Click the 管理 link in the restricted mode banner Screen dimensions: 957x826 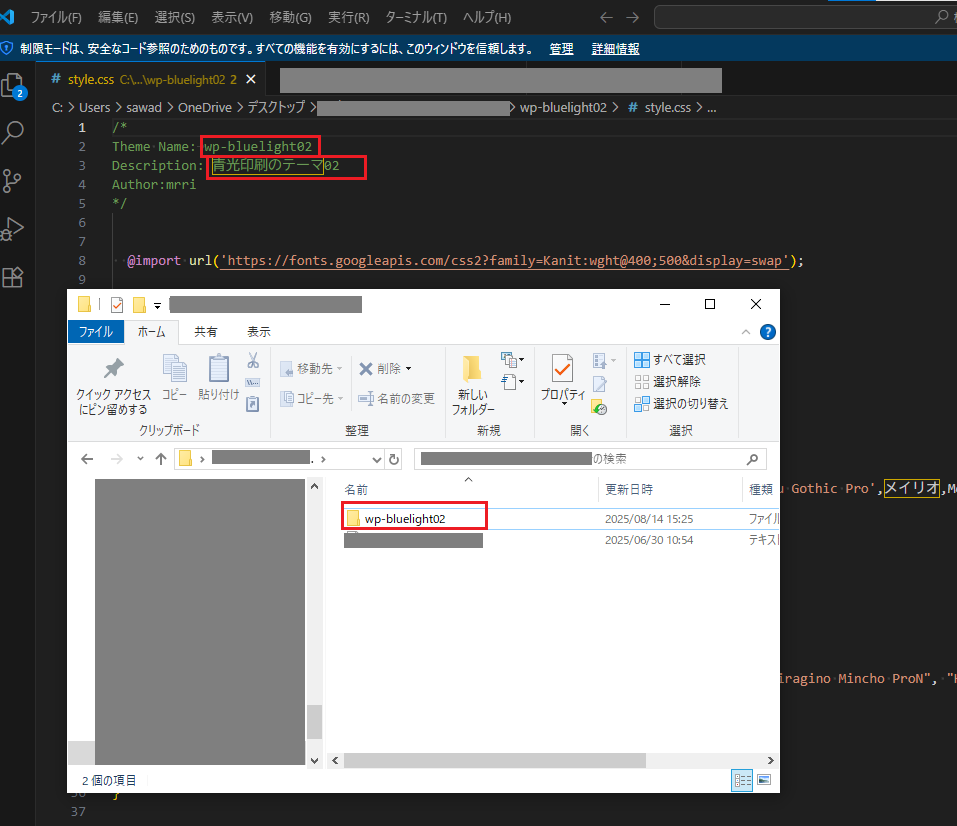tap(561, 48)
